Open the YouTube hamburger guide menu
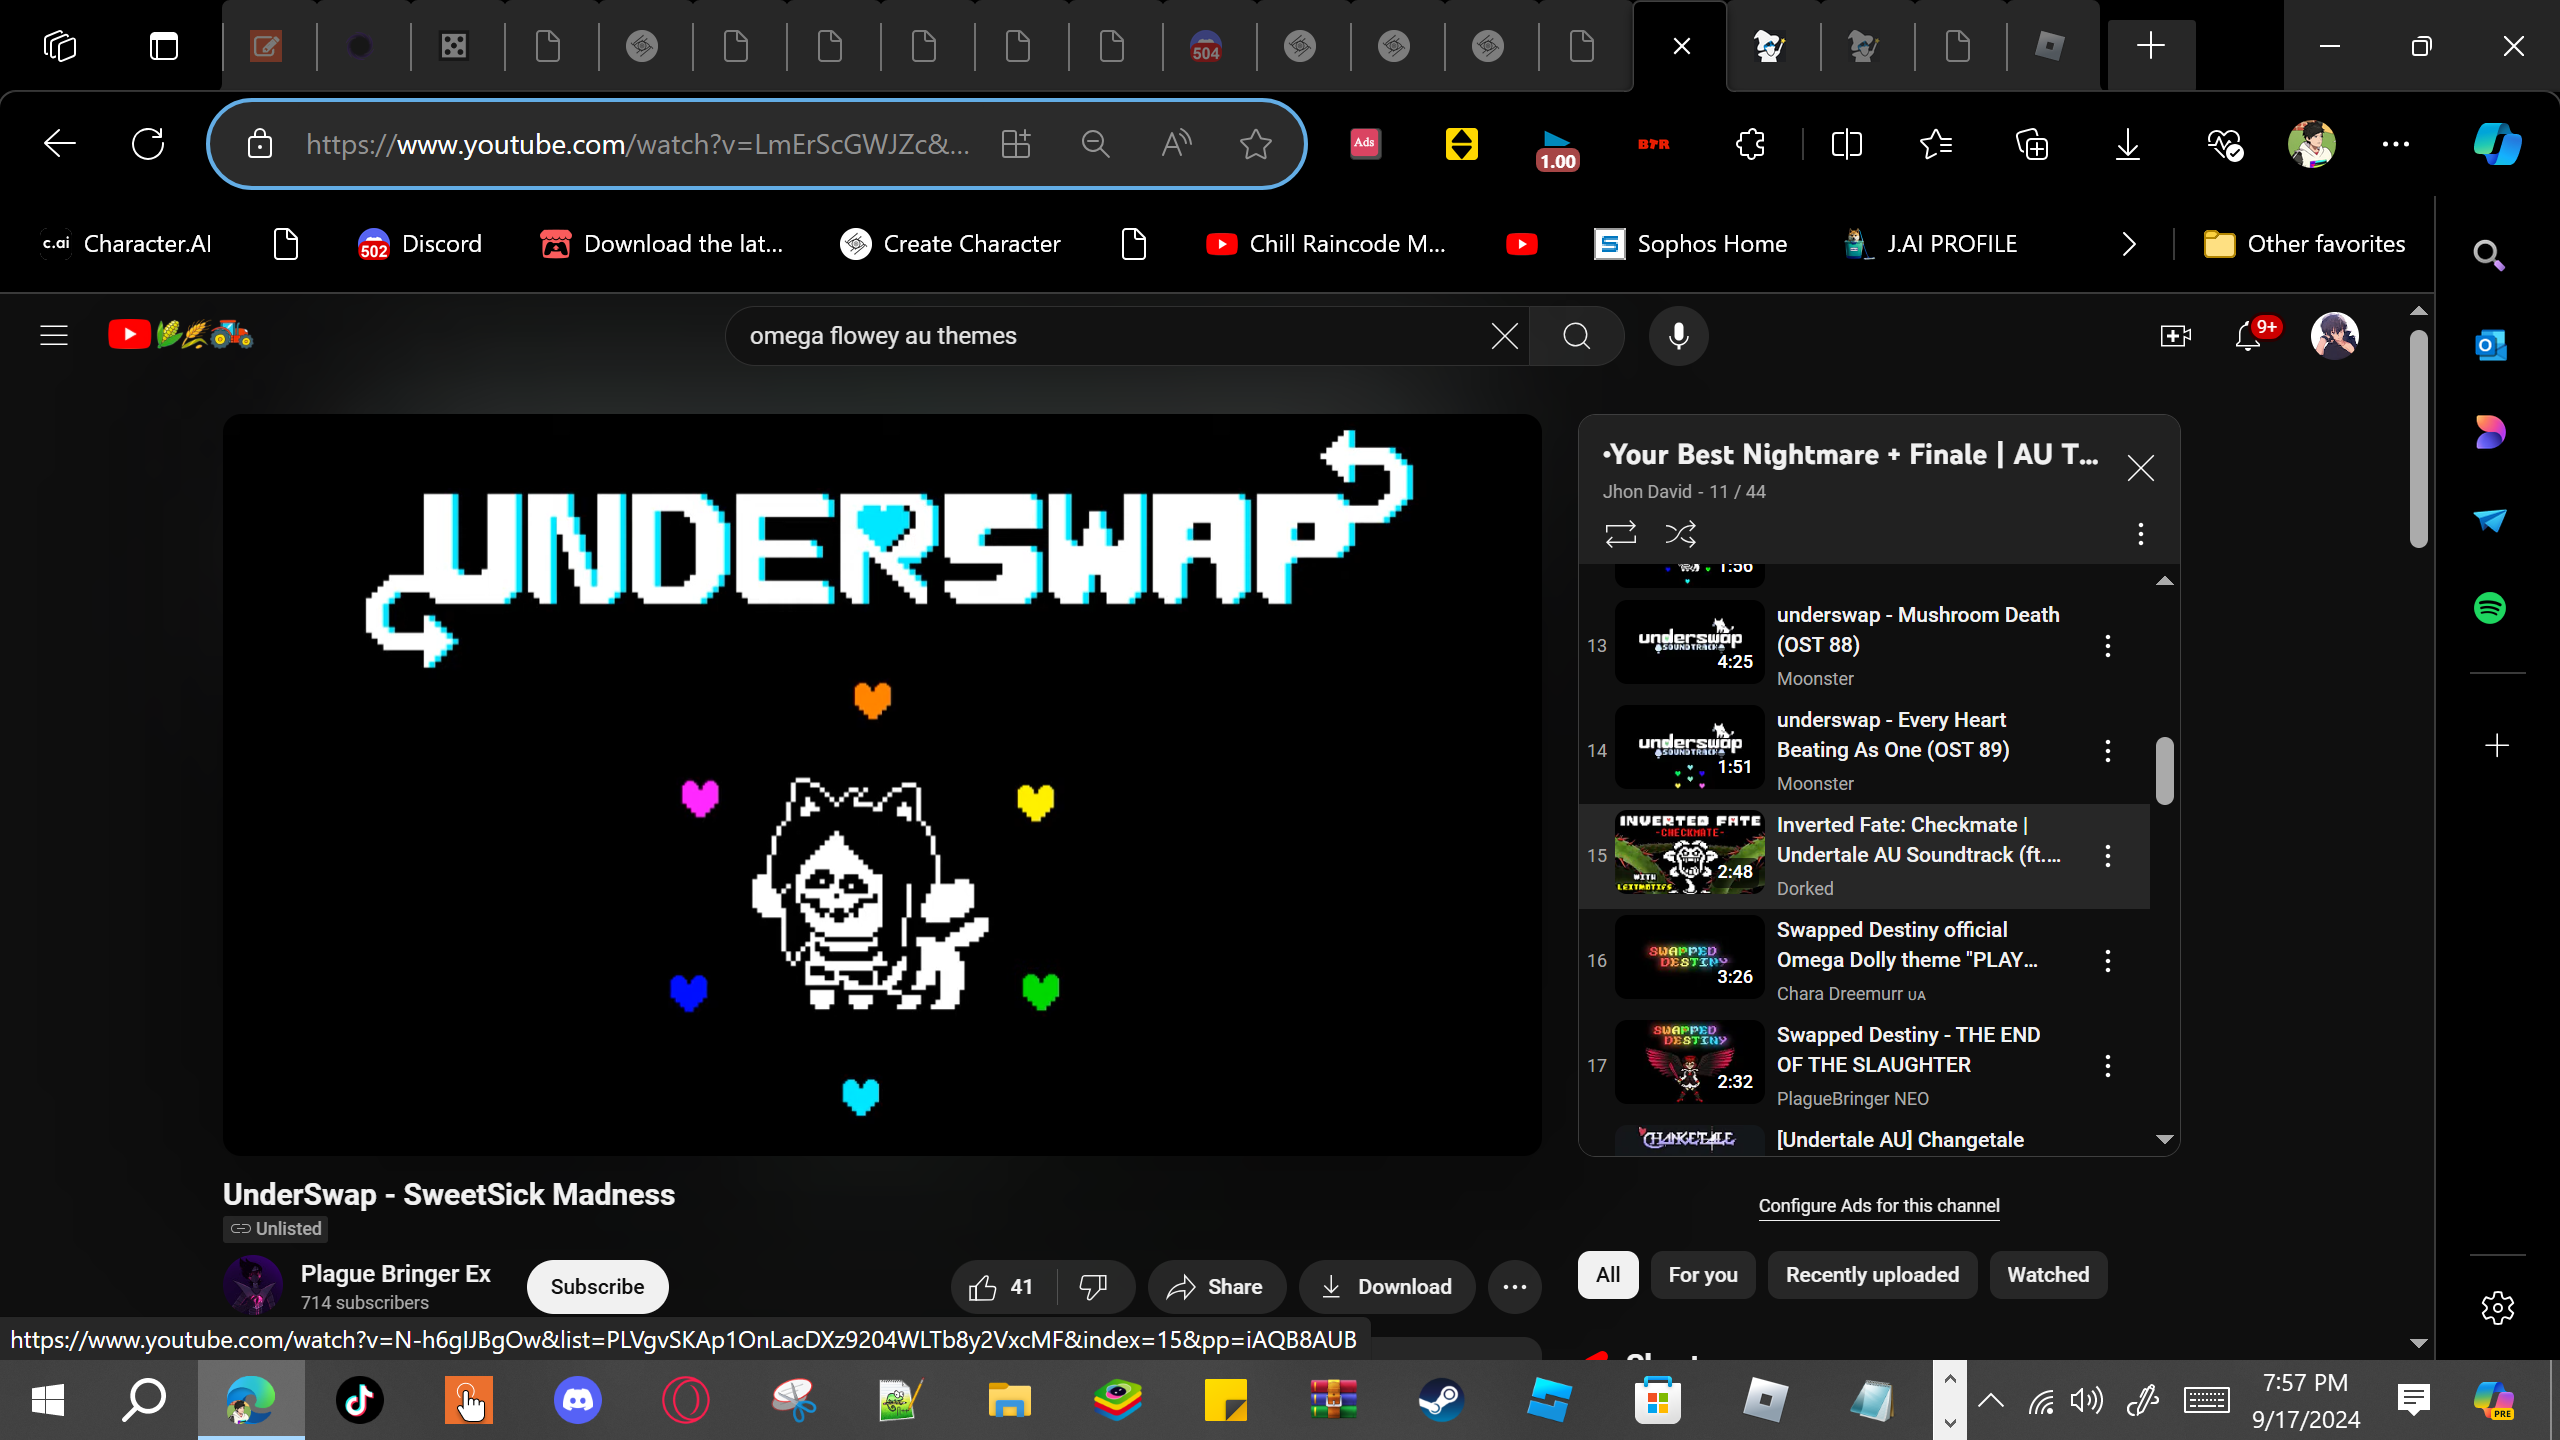Image resolution: width=2560 pixels, height=1440 pixels. (54, 336)
